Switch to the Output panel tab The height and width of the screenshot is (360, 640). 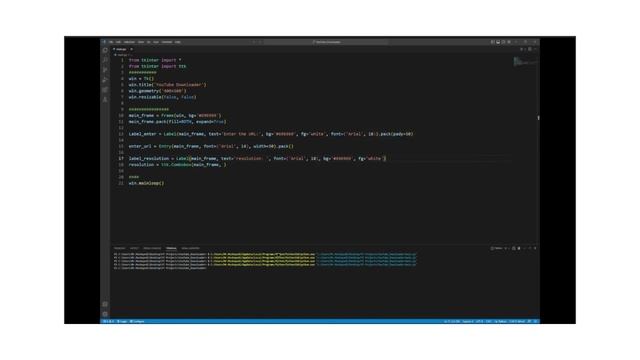[x=134, y=248]
